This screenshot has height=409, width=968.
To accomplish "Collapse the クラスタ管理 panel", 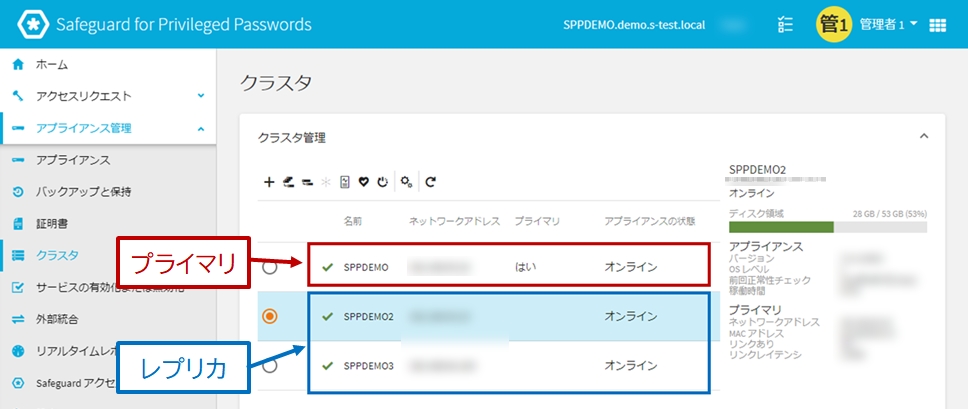I will 924,136.
